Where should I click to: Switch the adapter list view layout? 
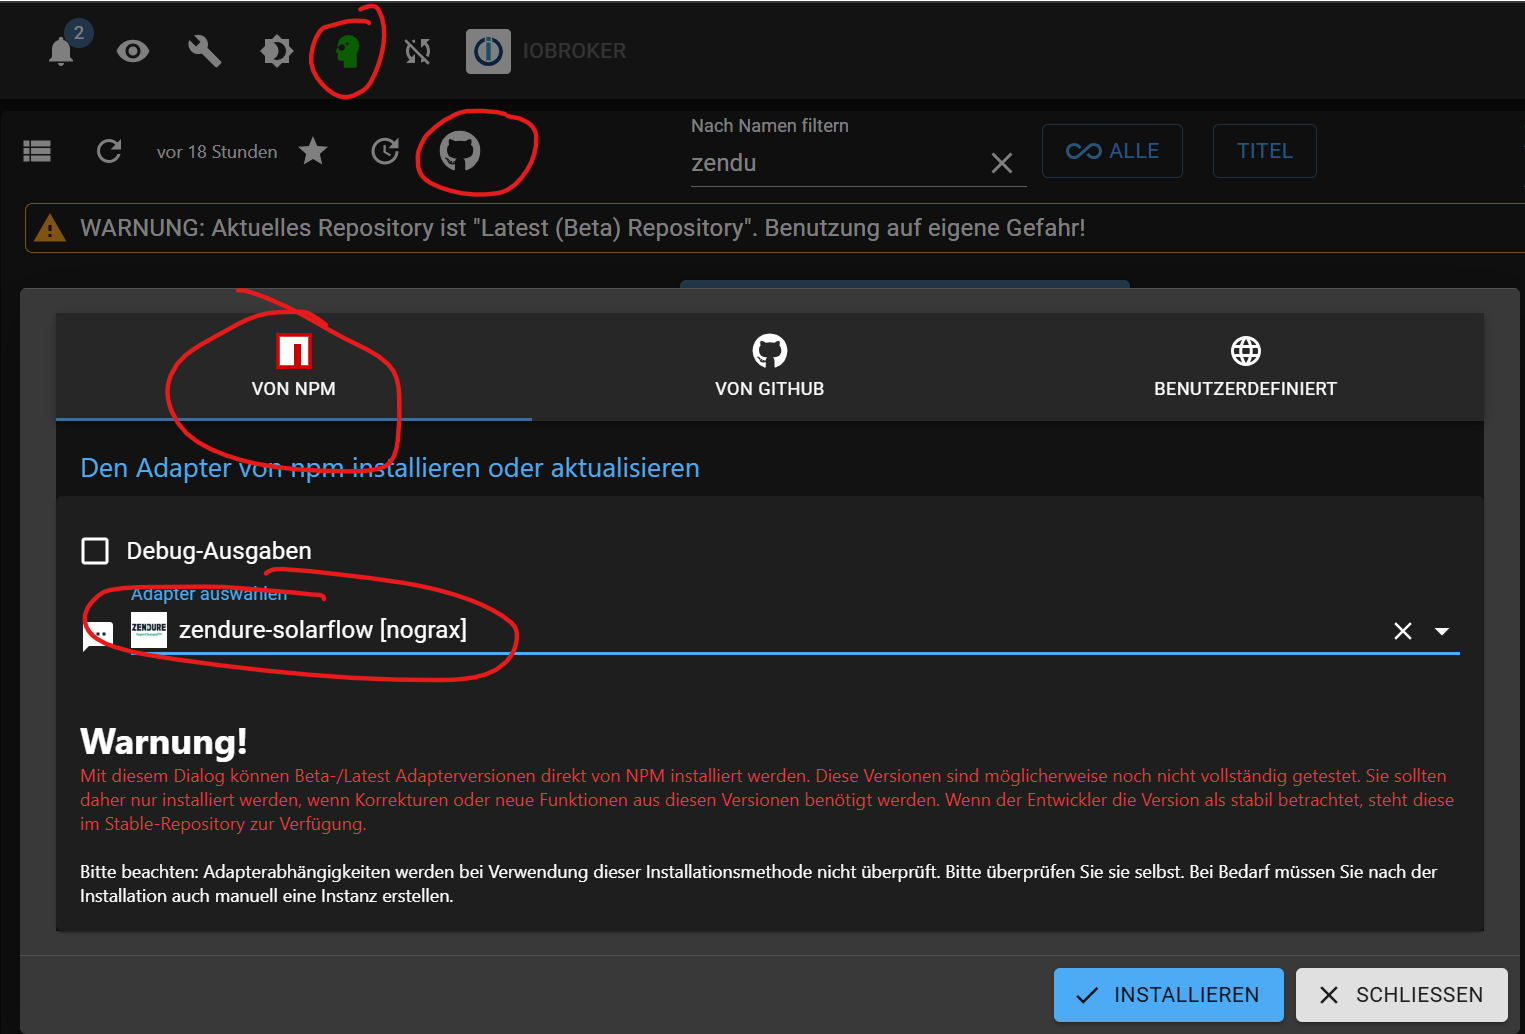click(37, 151)
